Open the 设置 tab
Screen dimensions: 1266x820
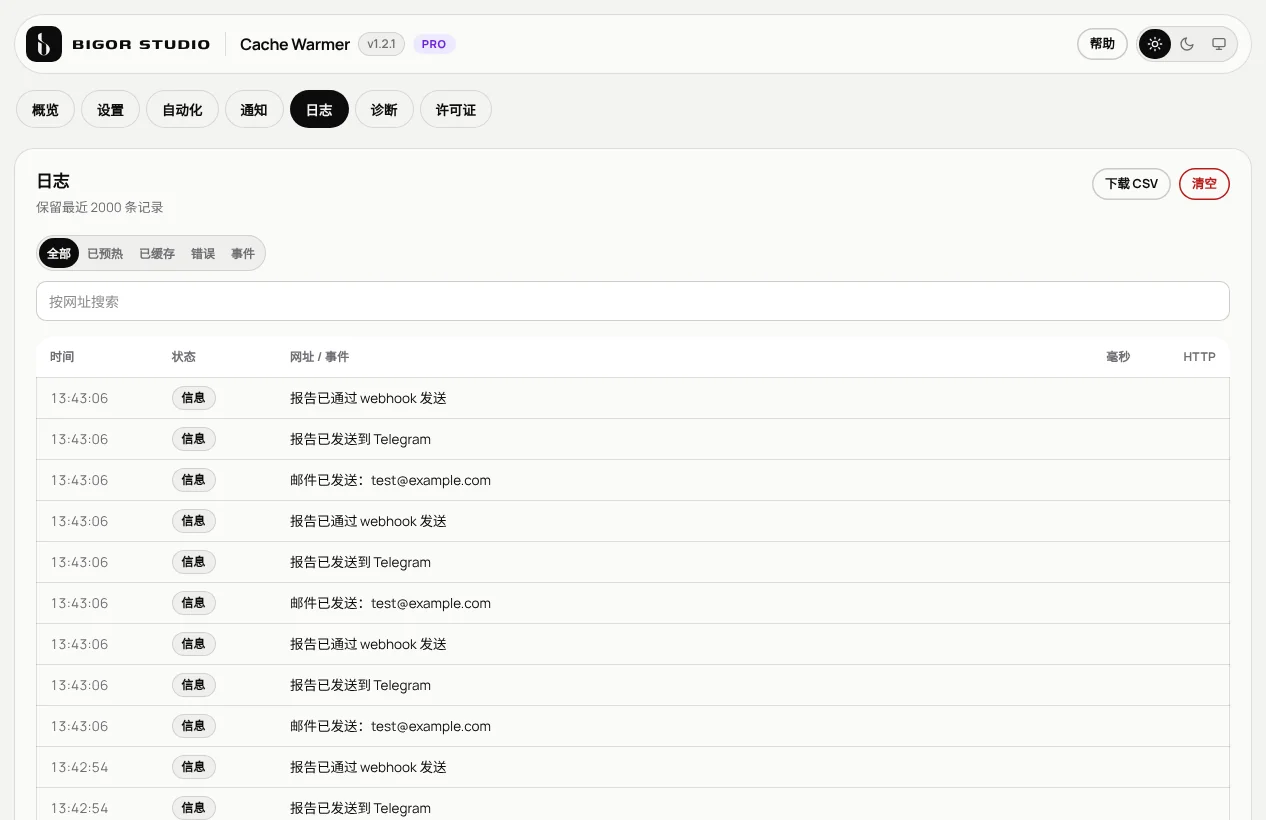(110, 110)
